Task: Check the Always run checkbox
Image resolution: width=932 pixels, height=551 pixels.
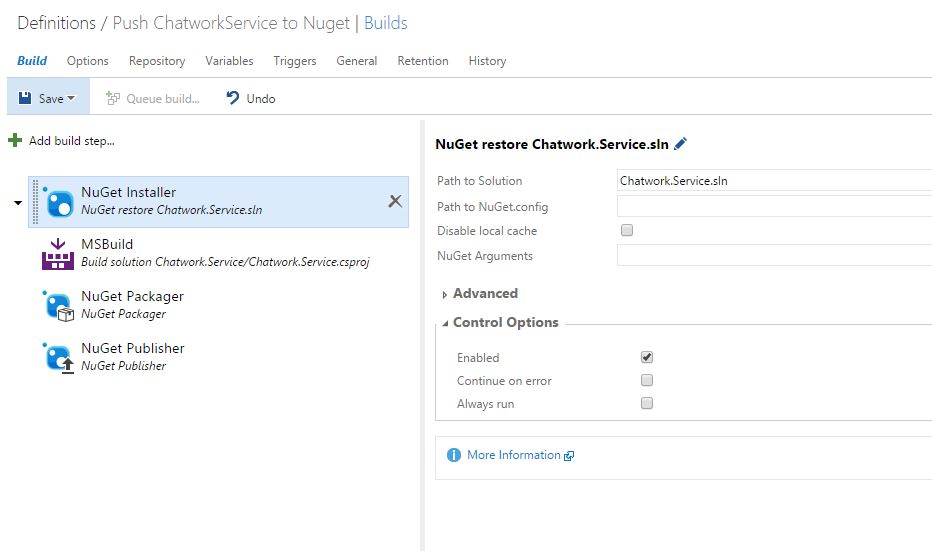Action: (x=647, y=403)
